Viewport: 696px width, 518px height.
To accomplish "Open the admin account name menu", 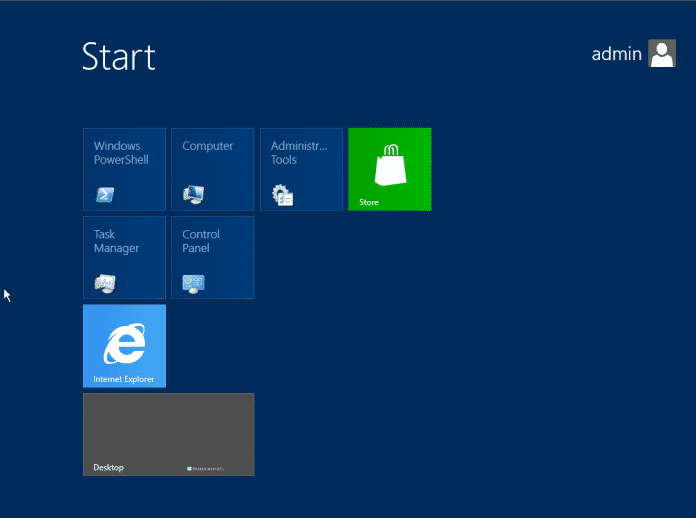I will point(616,55).
